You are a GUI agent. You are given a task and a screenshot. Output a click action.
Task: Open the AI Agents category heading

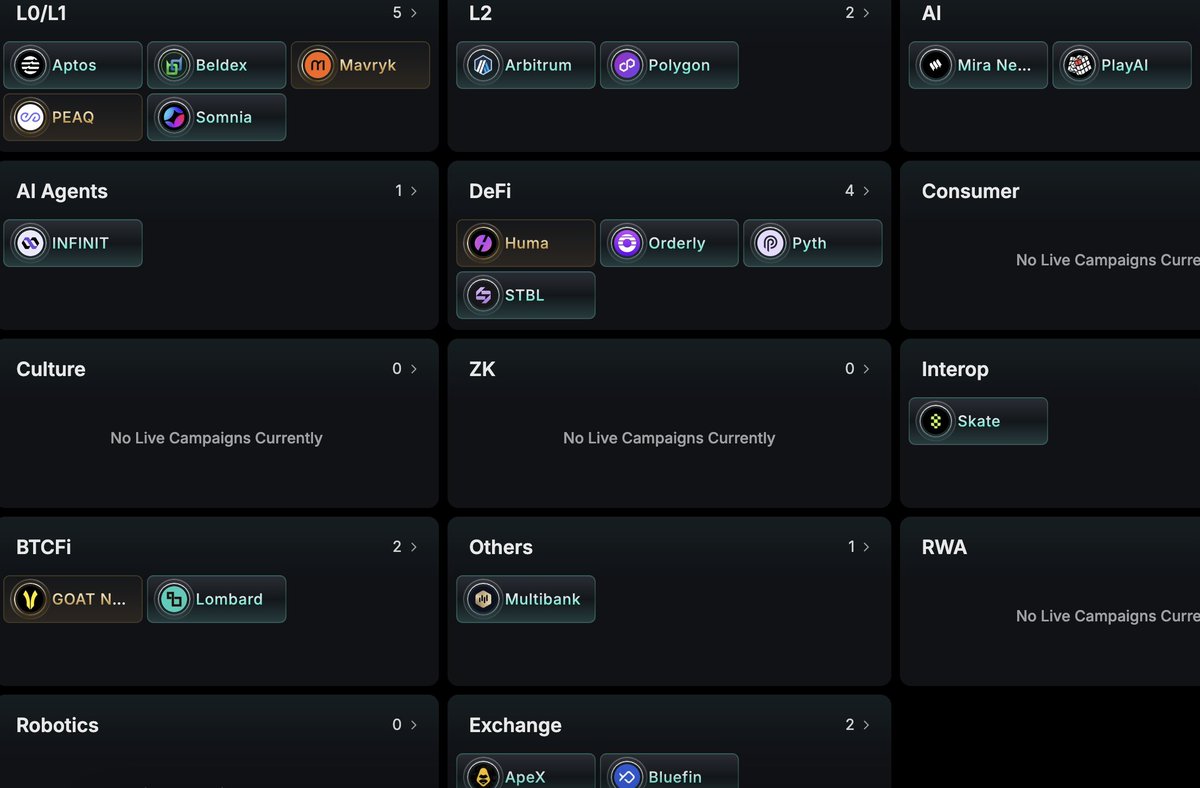pyautogui.click(x=62, y=191)
